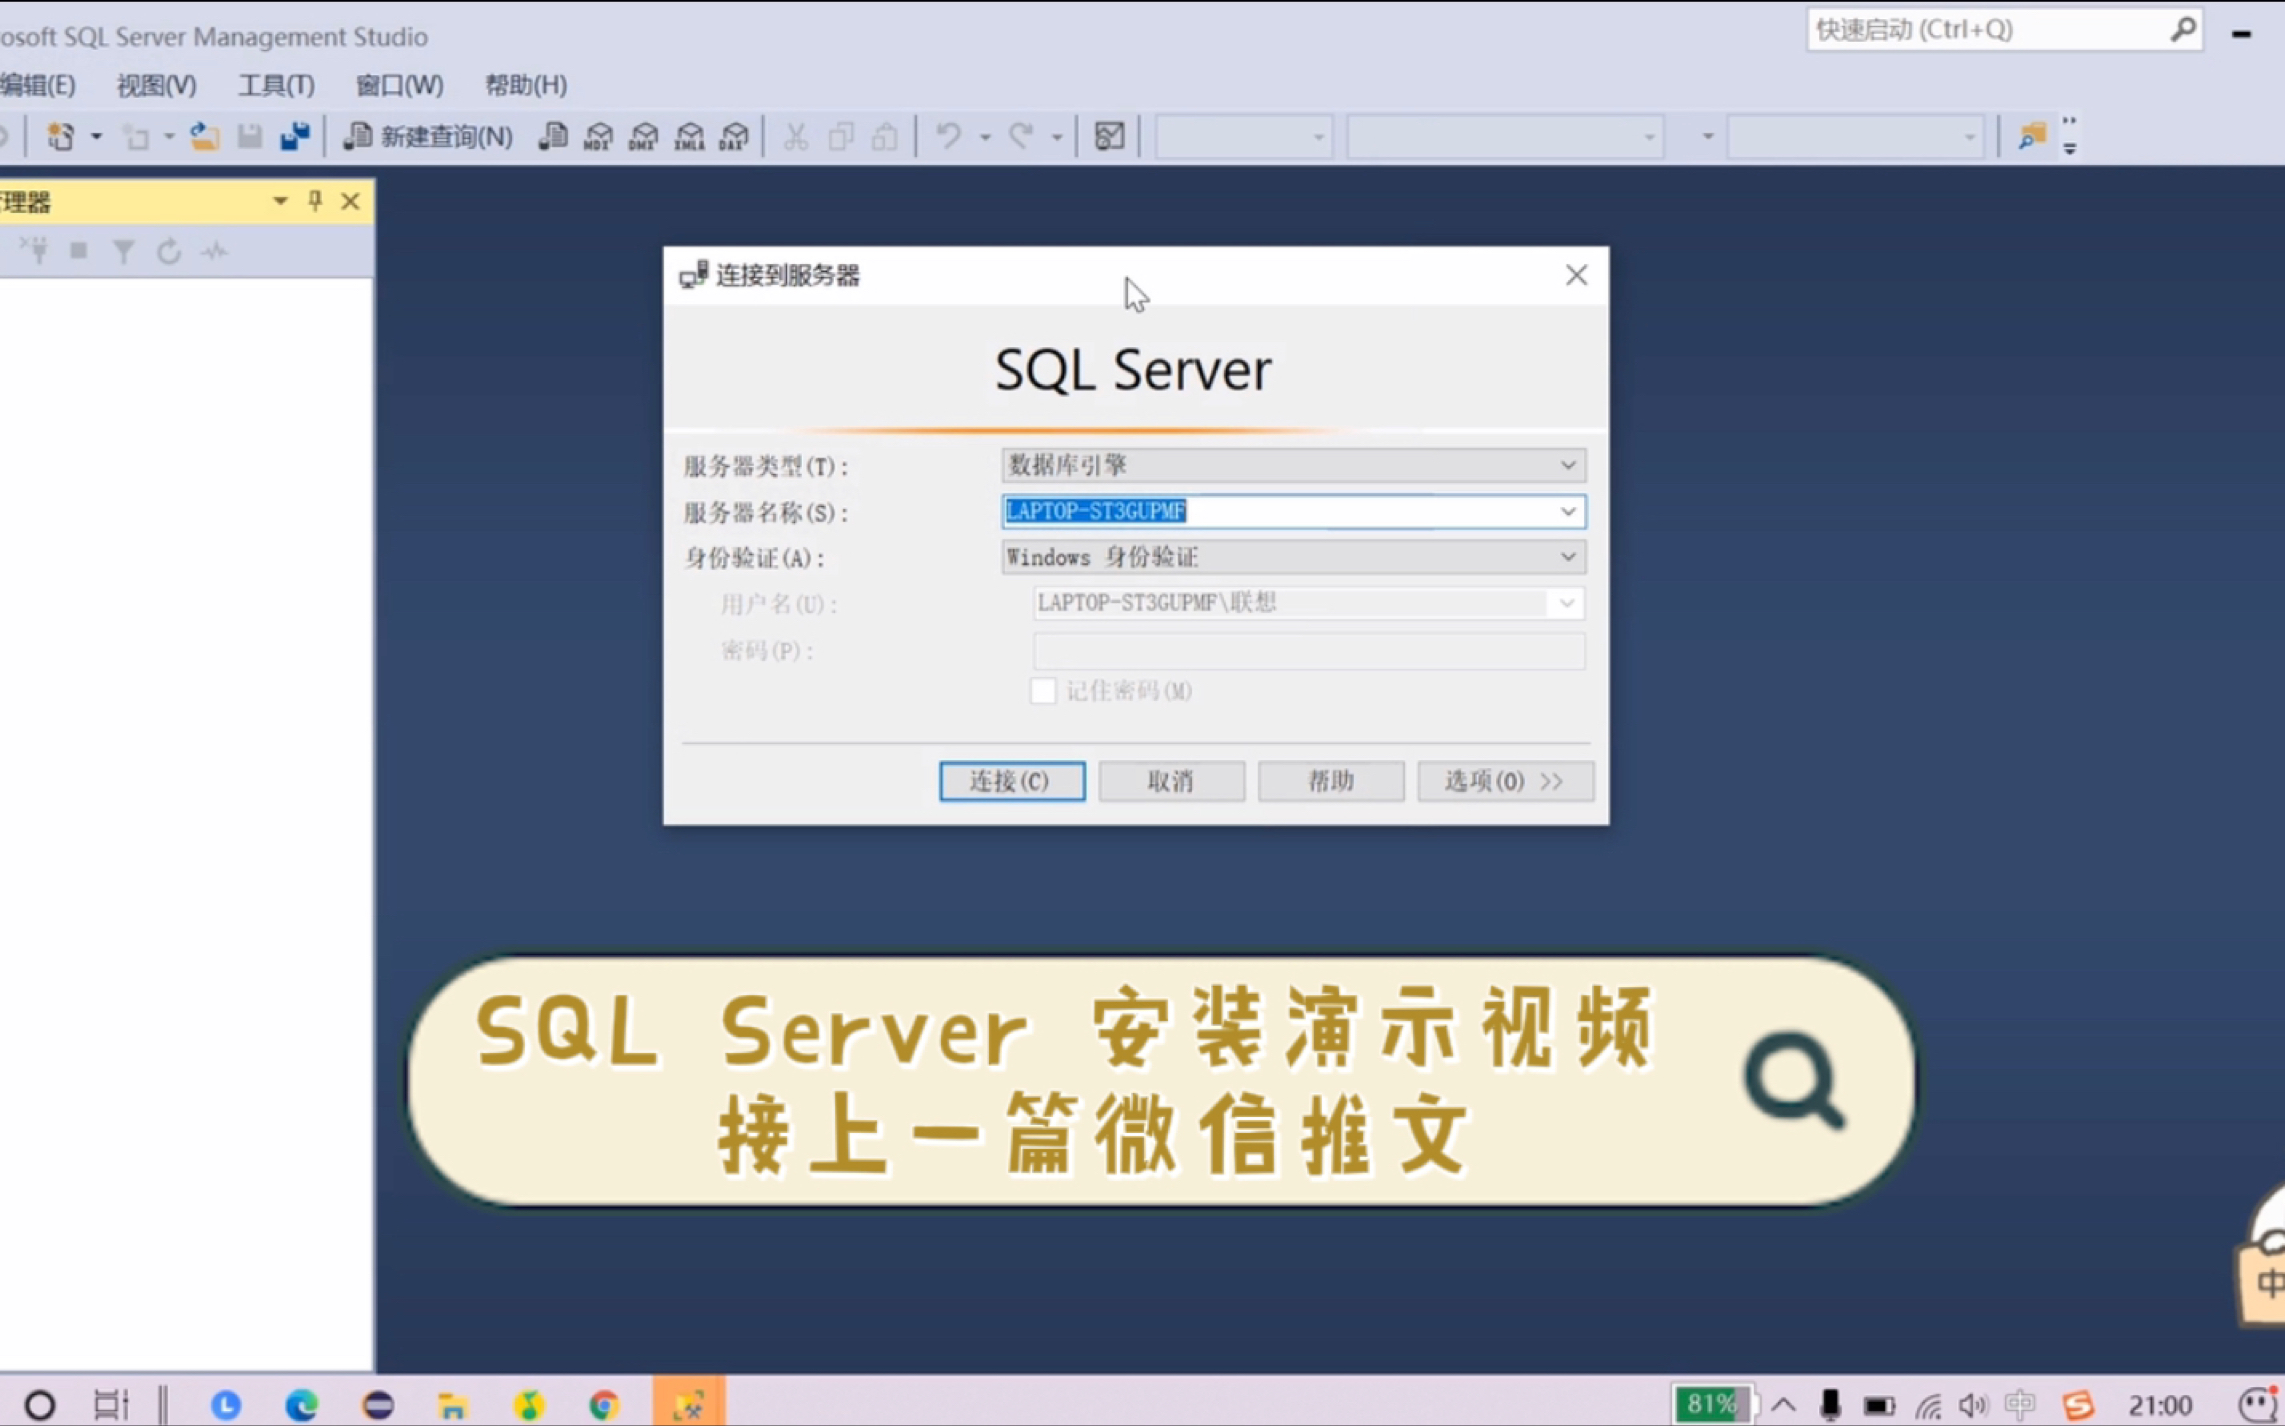Screen dimensions: 2285x1426
Task: Click the Sogou input method tray icon
Action: pyautogui.click(x=2078, y=1404)
